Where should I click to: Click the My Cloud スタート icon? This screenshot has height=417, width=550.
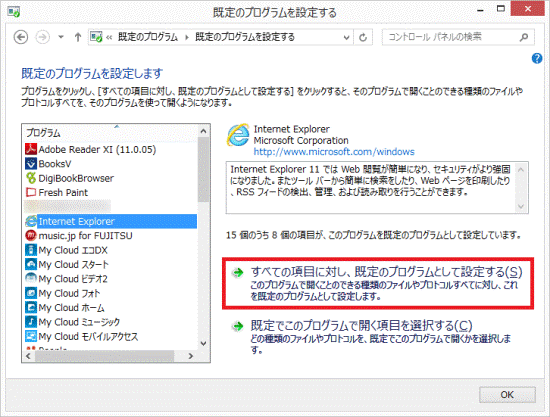pos(31,264)
